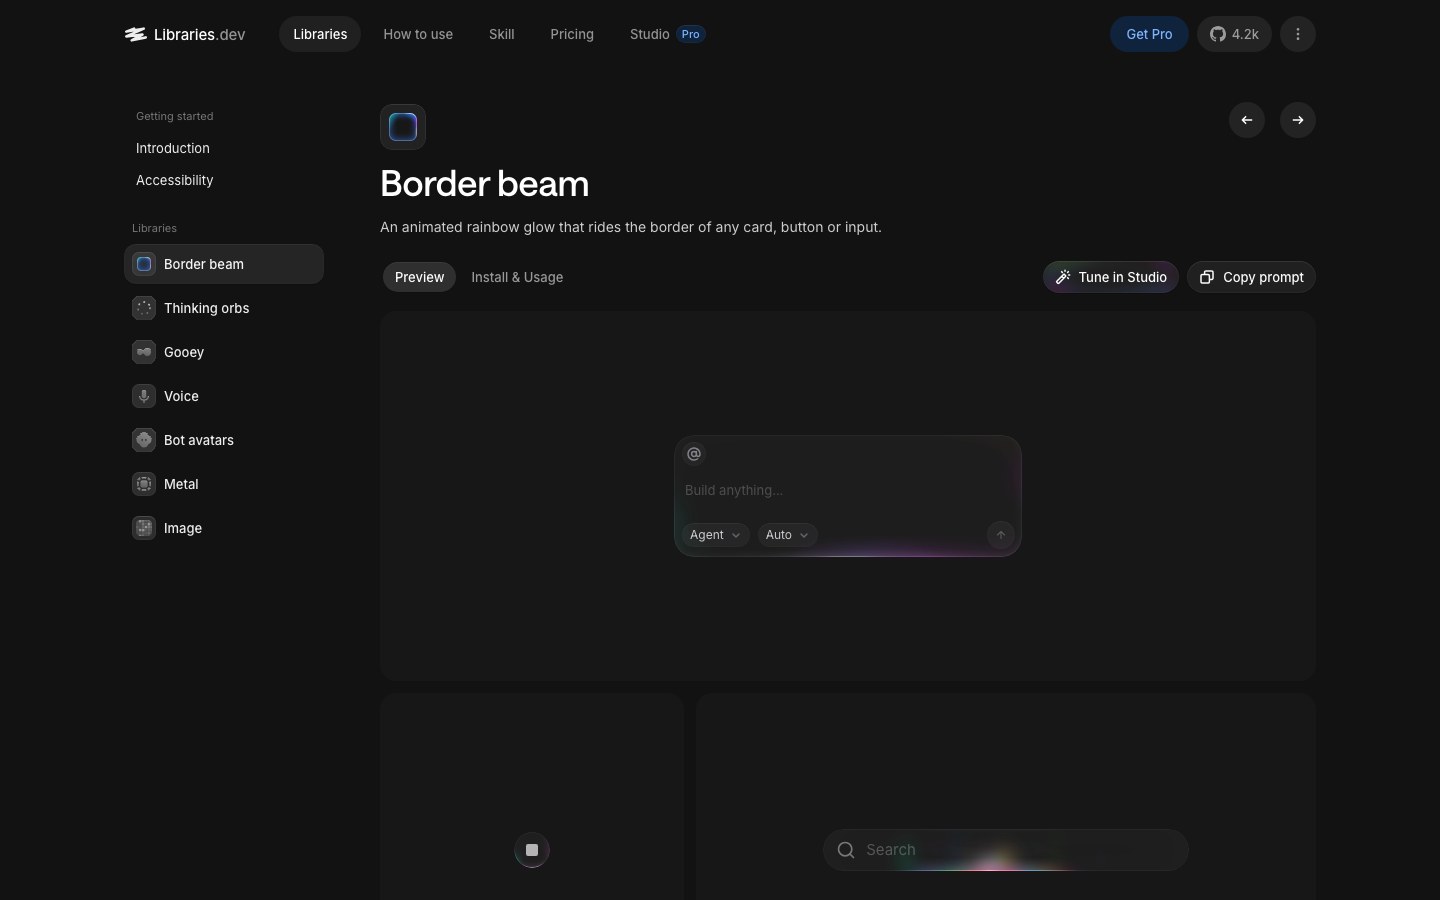Open the Auto dropdown
Screen dimensions: 1440x900
click(x=787, y=535)
